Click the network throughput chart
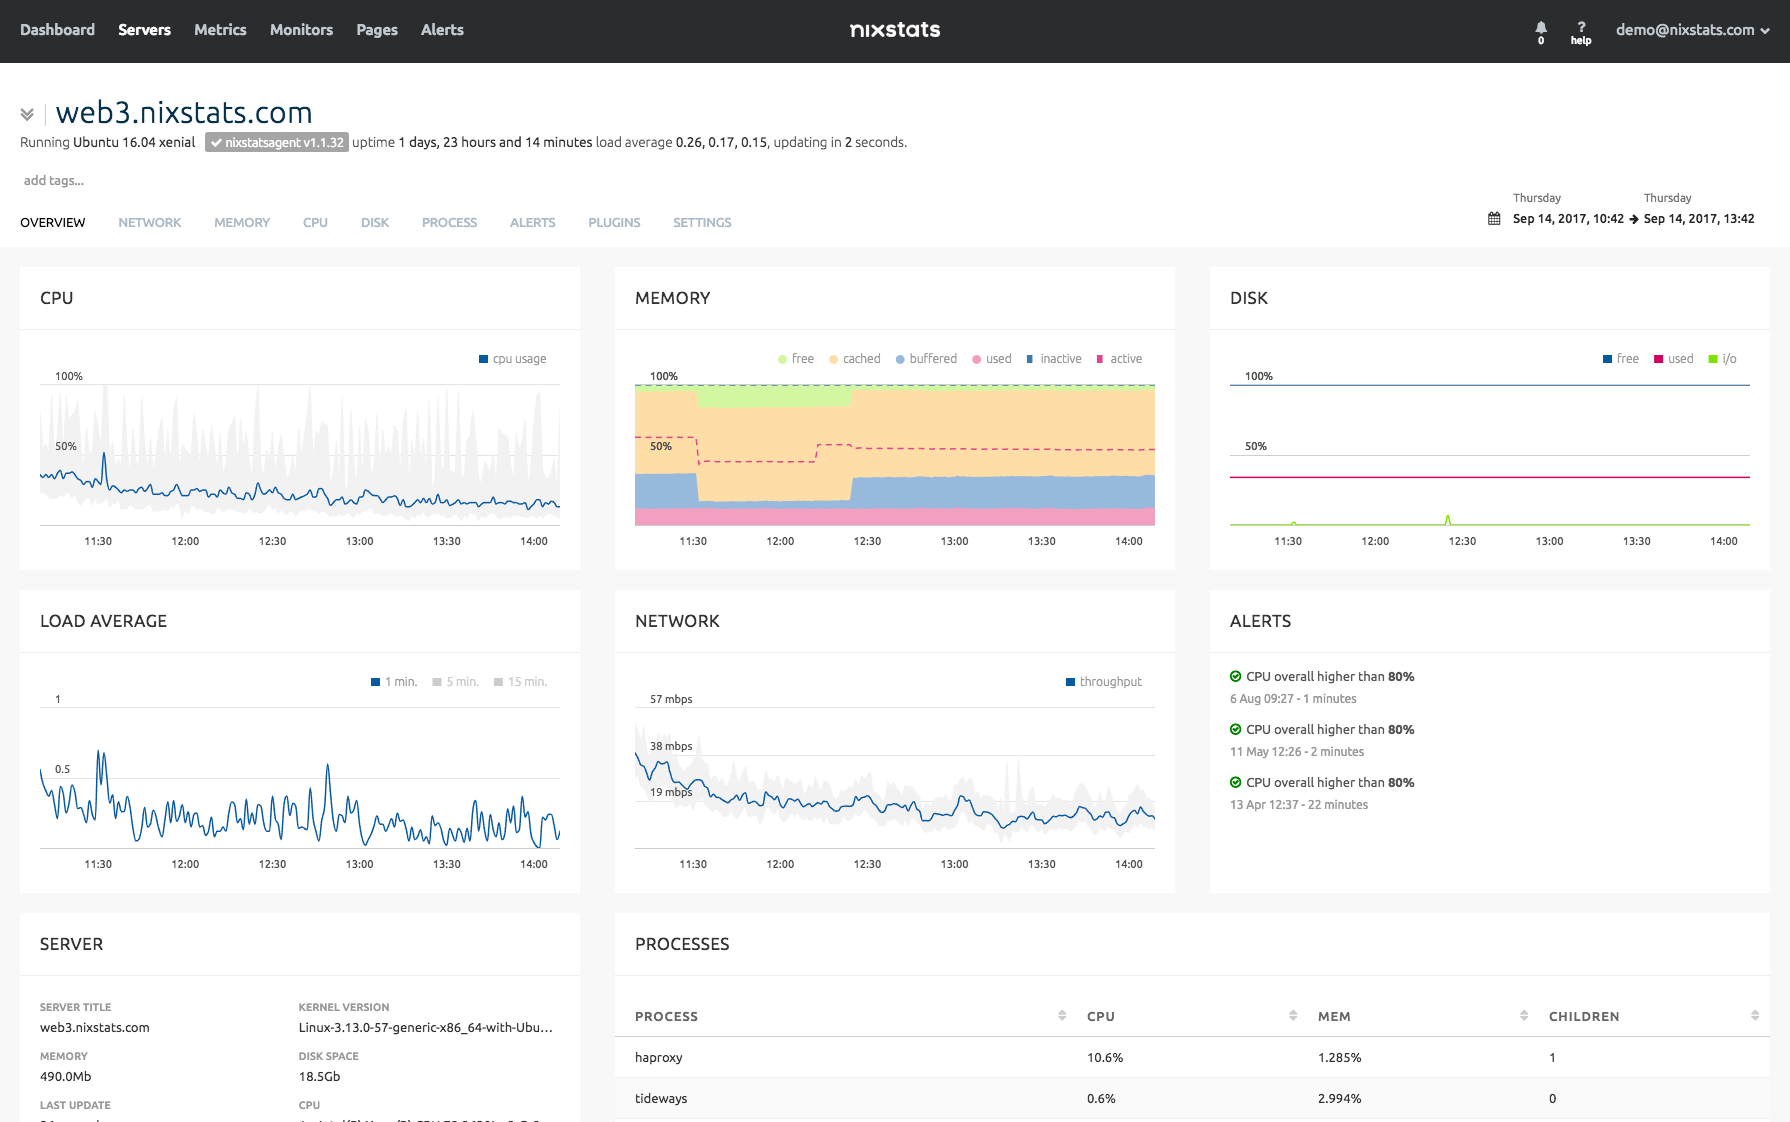The width and height of the screenshot is (1790, 1122). [x=895, y=778]
